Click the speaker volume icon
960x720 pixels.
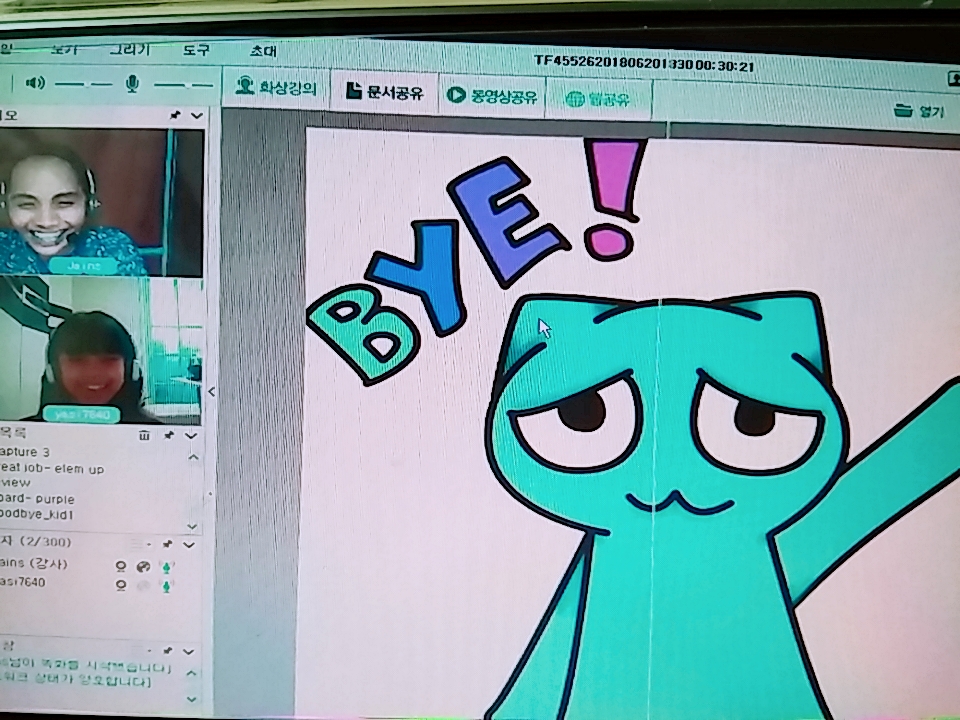click(x=35, y=83)
